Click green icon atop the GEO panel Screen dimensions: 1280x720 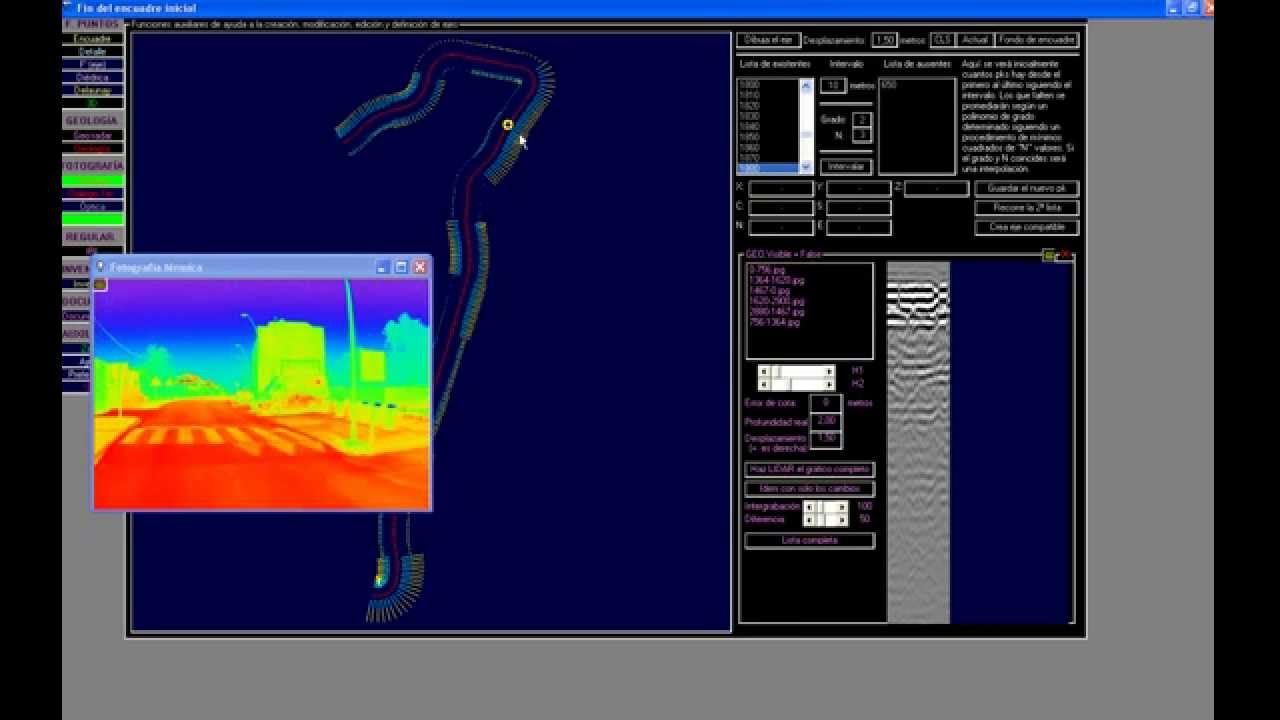click(1048, 256)
